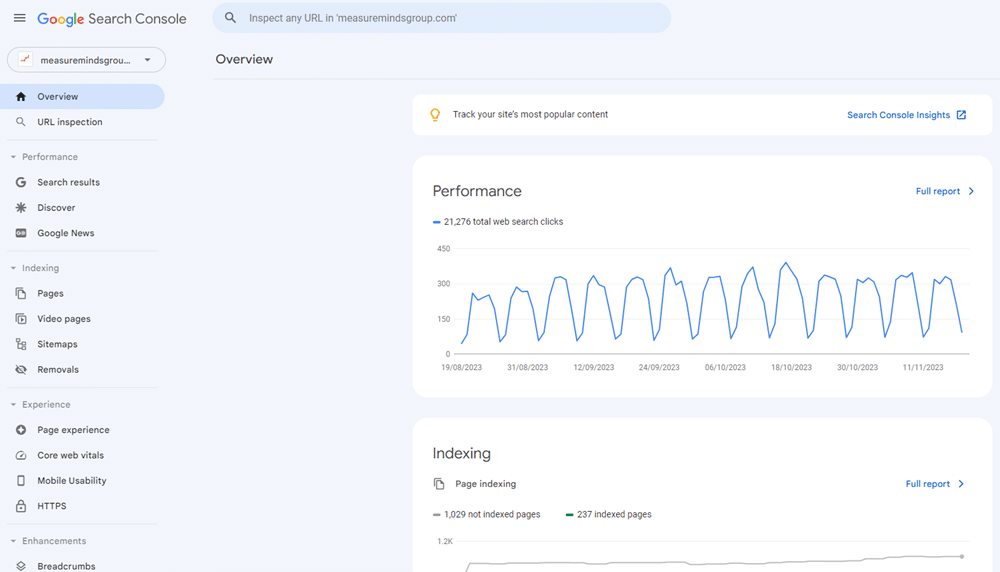Click Track your site's most popular content text
The height and width of the screenshot is (572, 1000).
(530, 115)
